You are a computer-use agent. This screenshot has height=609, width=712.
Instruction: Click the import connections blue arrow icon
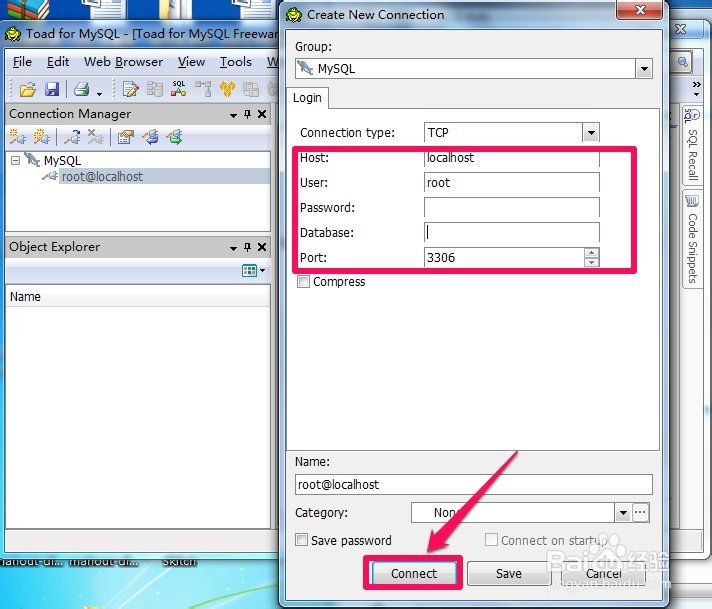click(x=150, y=137)
